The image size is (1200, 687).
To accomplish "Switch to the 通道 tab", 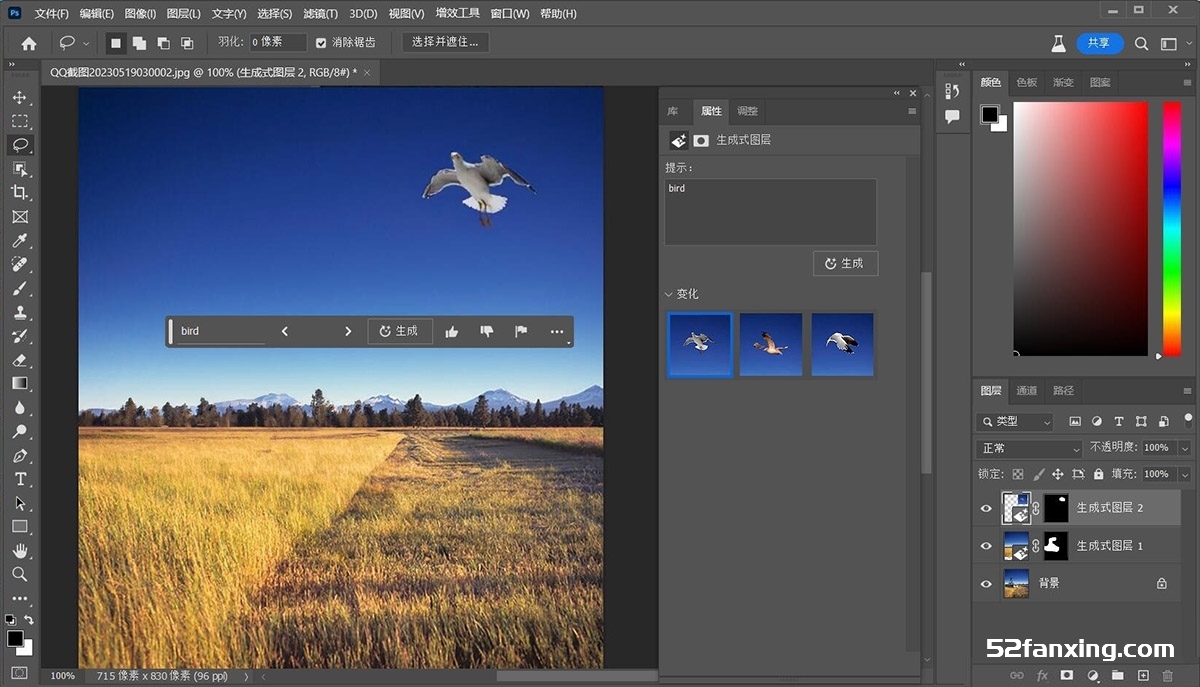I will point(1027,391).
